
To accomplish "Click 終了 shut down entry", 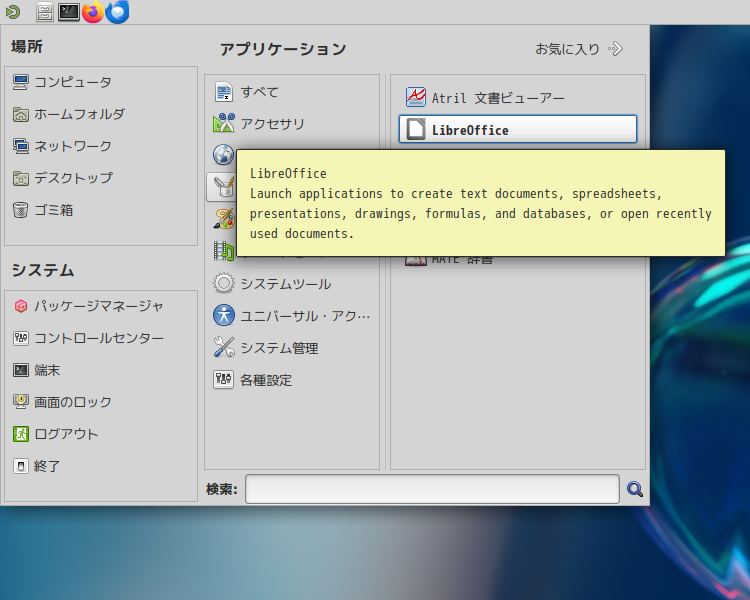I will click(x=36, y=466).
